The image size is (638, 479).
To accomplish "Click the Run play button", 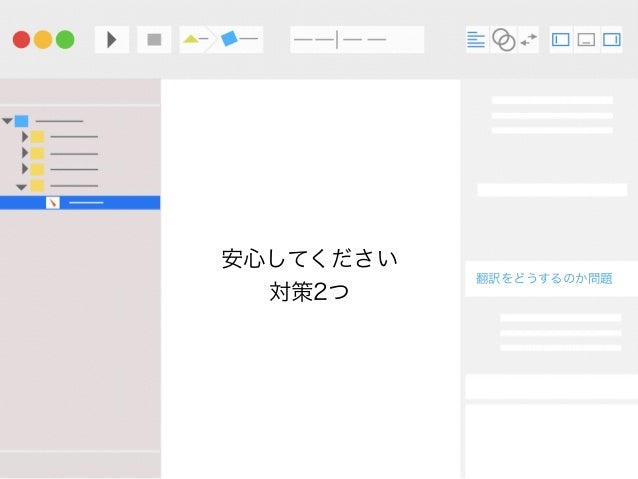I will tap(112, 40).
